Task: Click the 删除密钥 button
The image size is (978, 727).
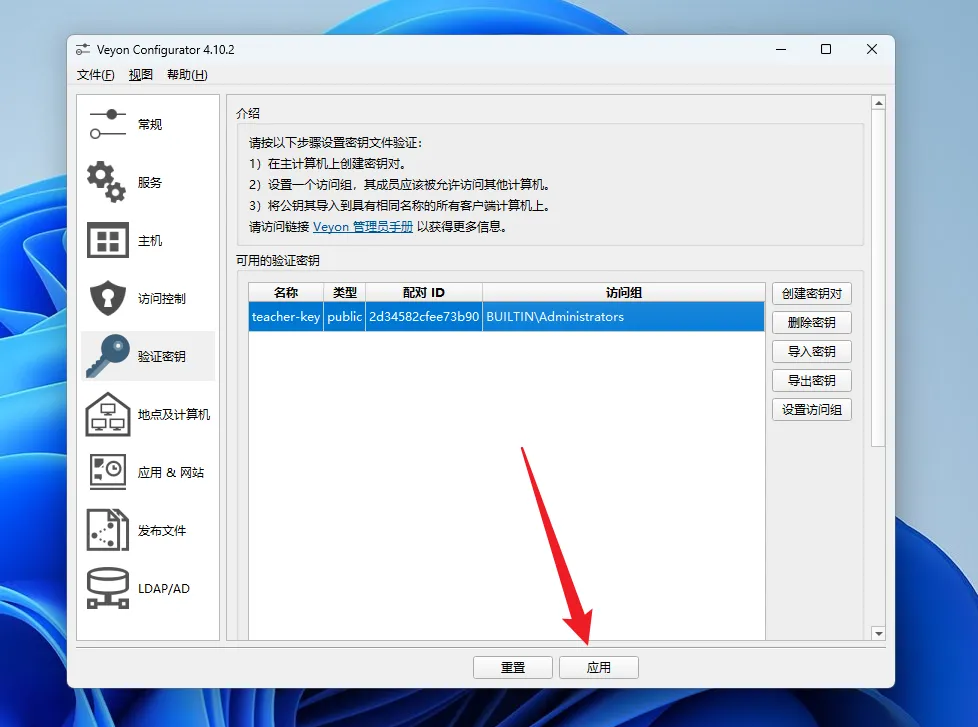Action: click(x=811, y=322)
